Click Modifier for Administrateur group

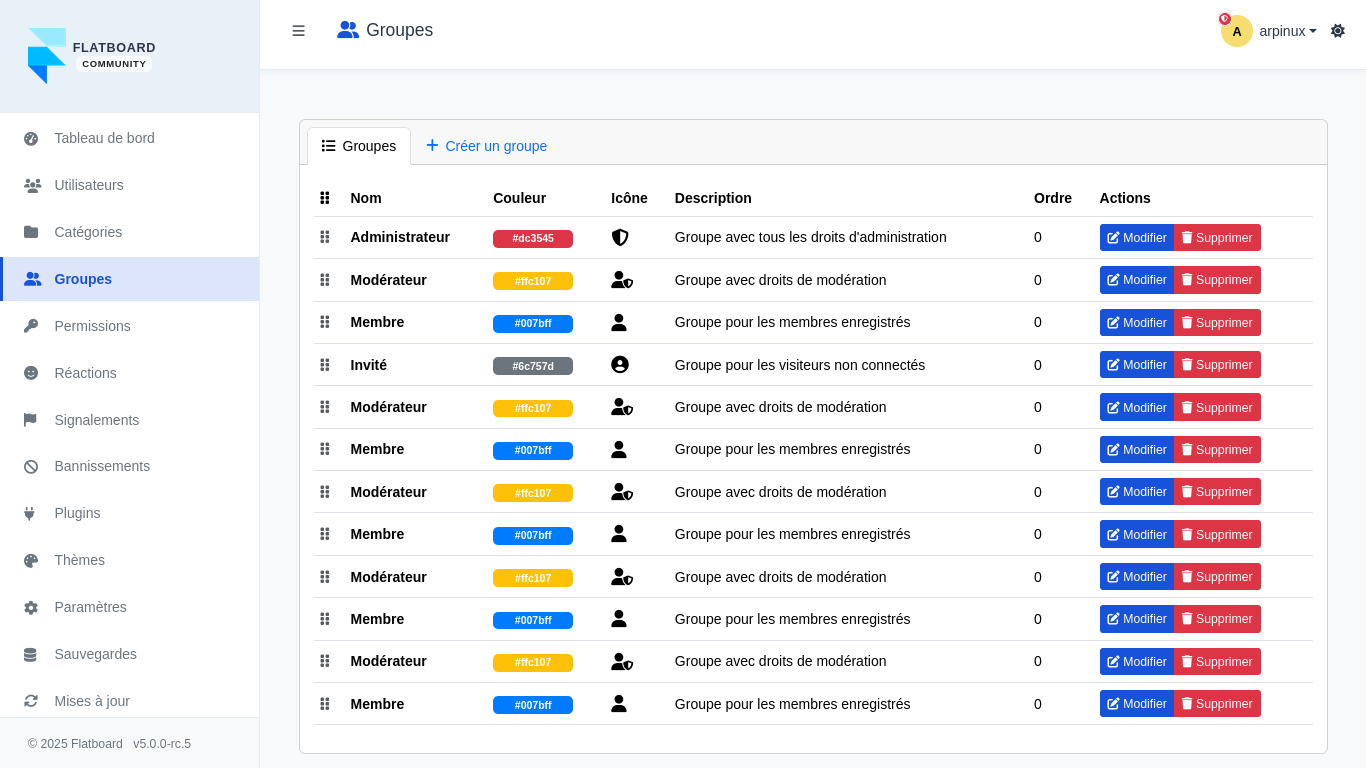click(x=1137, y=238)
